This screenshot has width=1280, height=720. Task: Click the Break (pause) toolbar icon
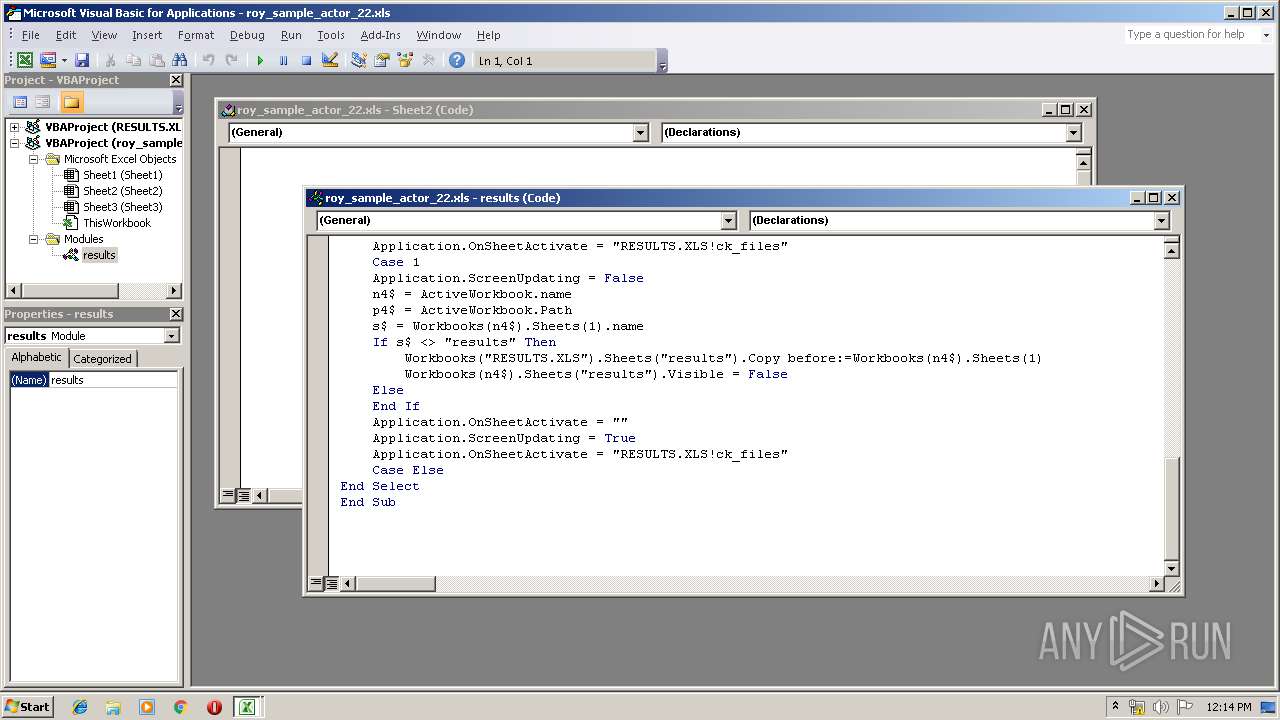pos(283,60)
